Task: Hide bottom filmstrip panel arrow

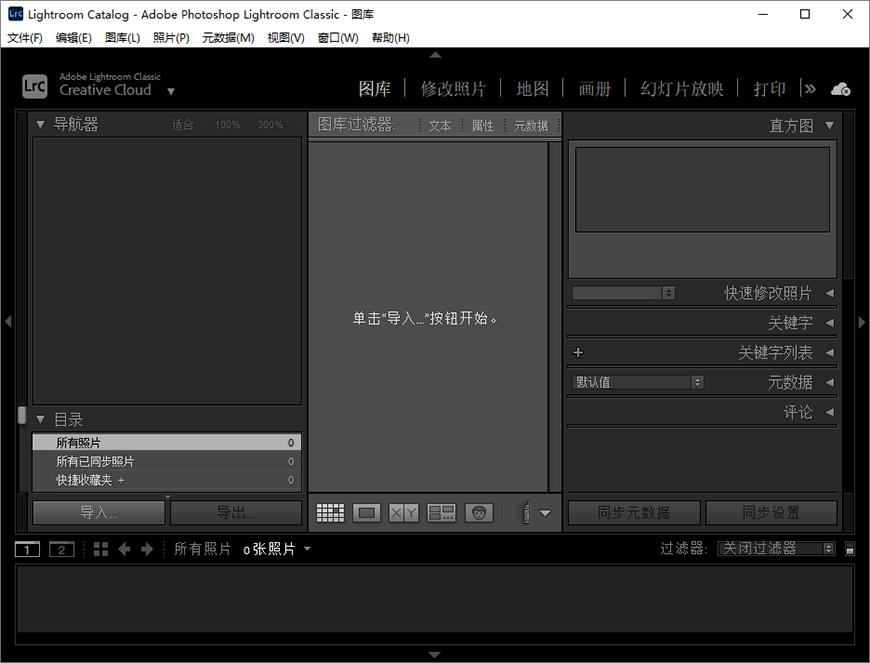Action: (435, 655)
